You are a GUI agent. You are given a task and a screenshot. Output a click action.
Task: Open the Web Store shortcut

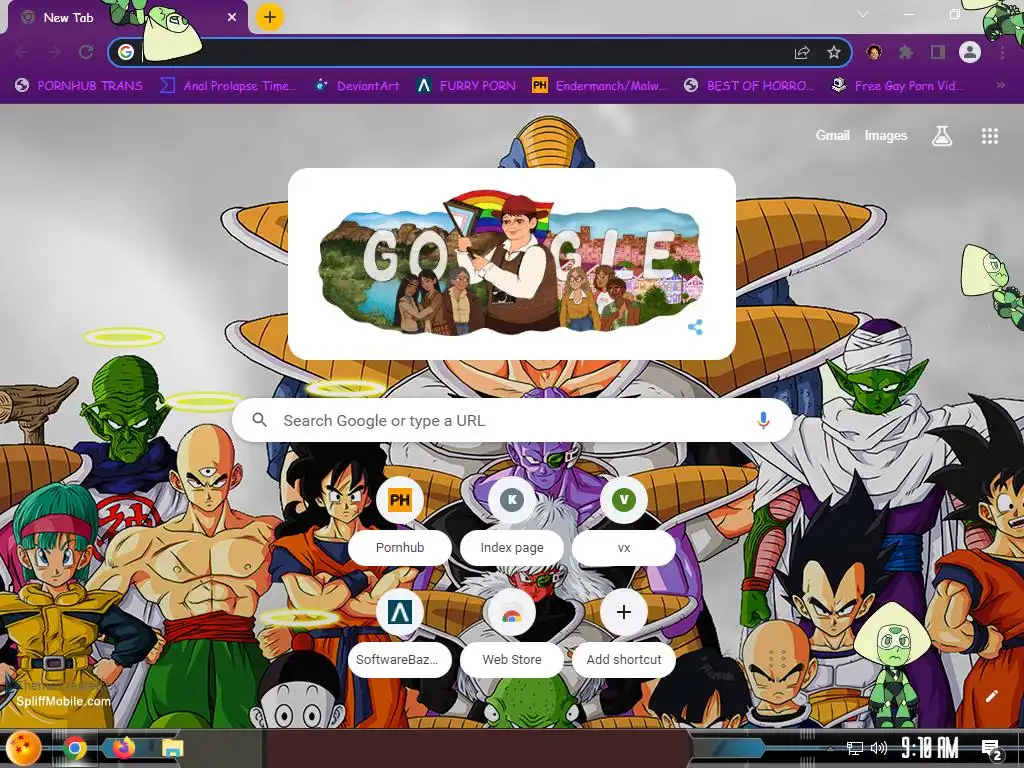[512, 632]
